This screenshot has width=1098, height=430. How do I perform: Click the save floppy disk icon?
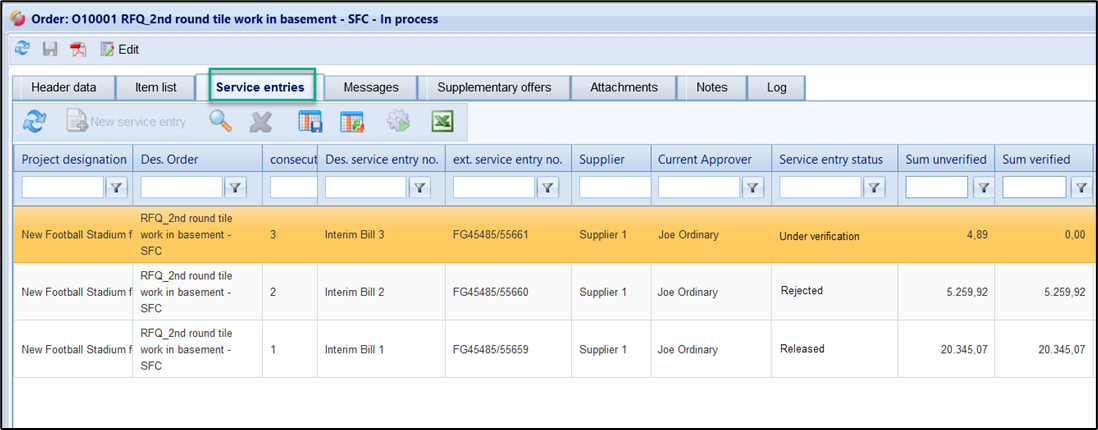(50, 49)
